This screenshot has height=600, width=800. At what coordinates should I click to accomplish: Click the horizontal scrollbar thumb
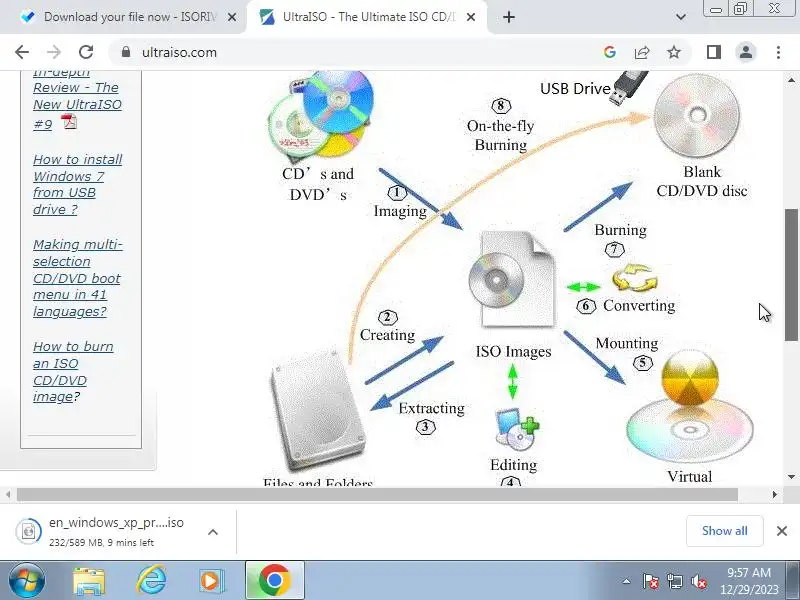coord(377,494)
